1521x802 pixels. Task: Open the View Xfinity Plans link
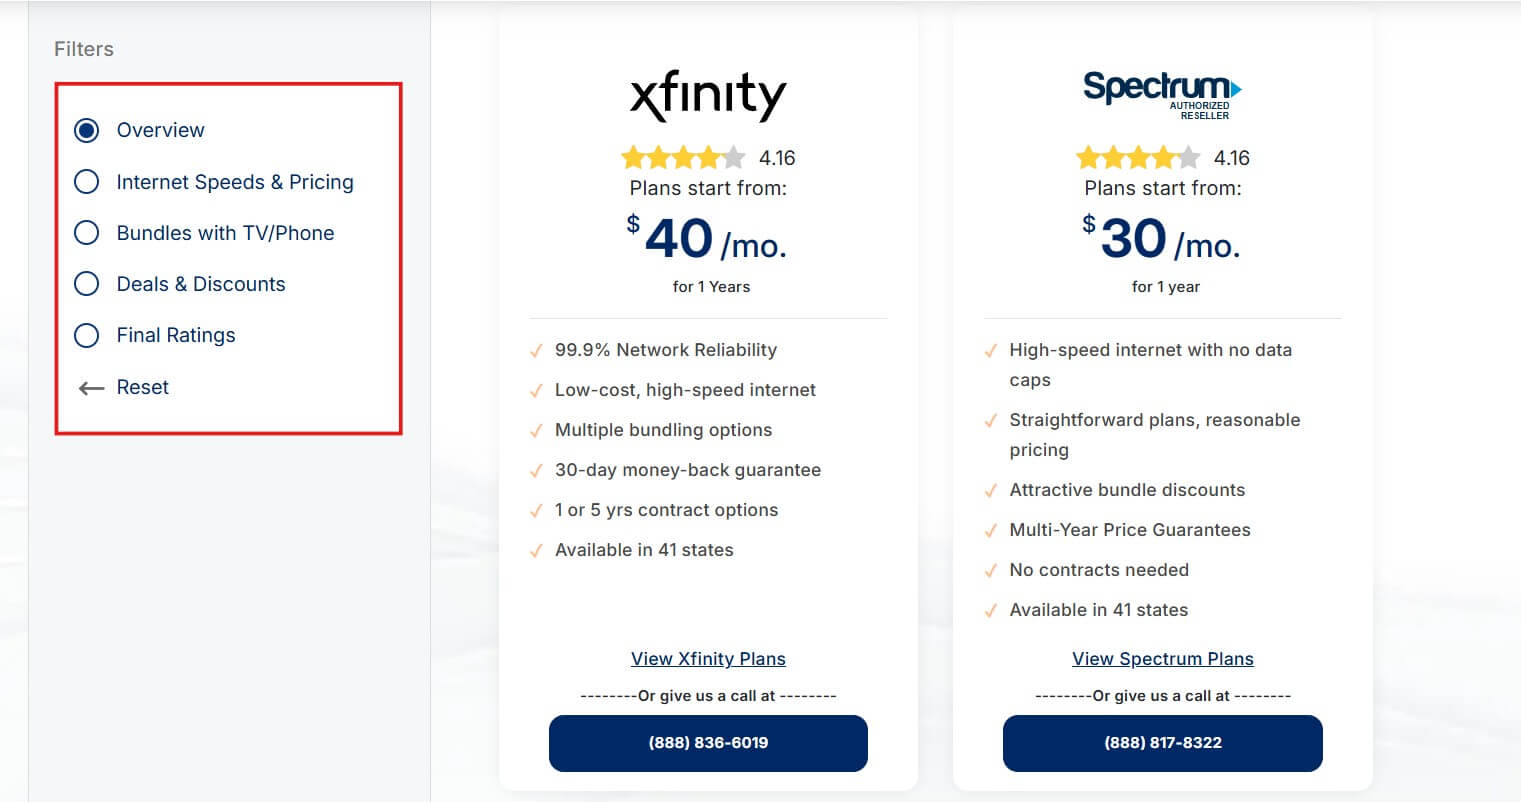coord(708,659)
